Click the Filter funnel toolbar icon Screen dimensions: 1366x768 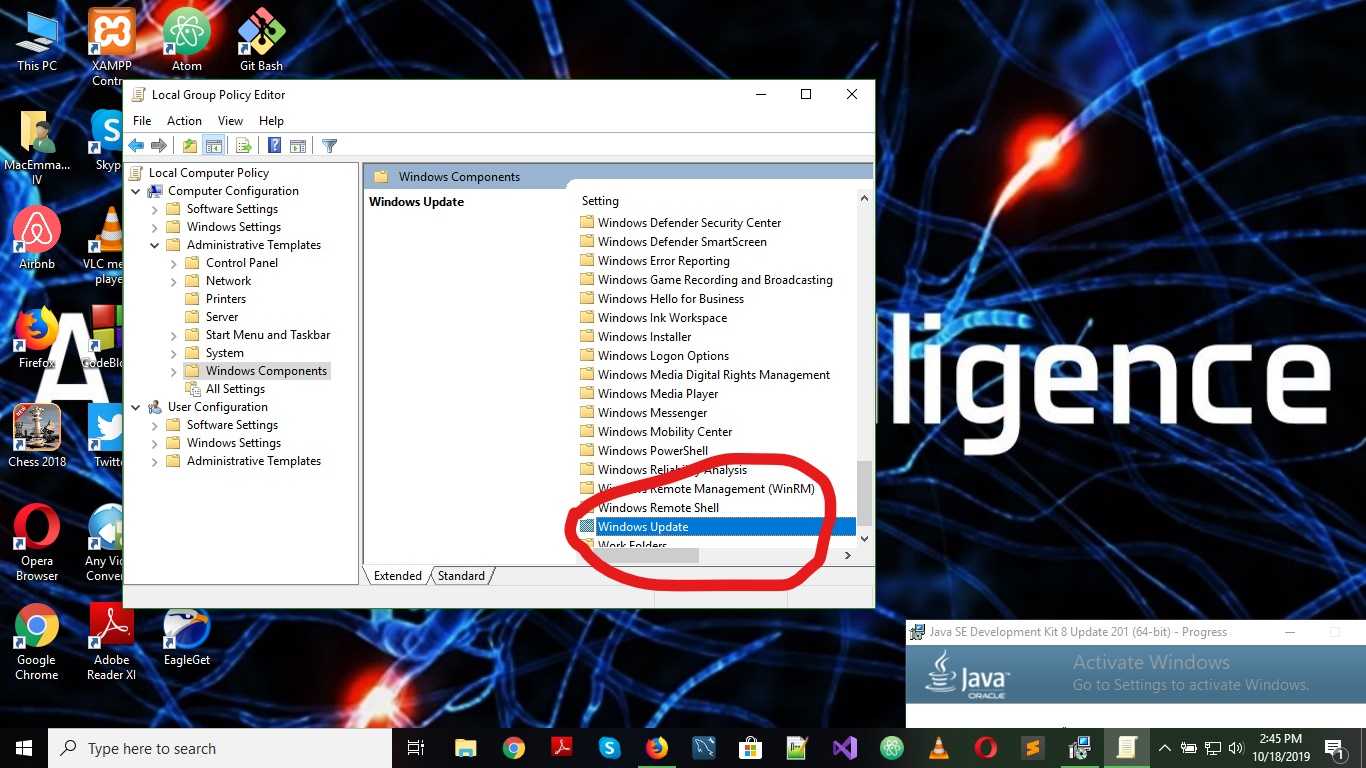tap(329, 146)
